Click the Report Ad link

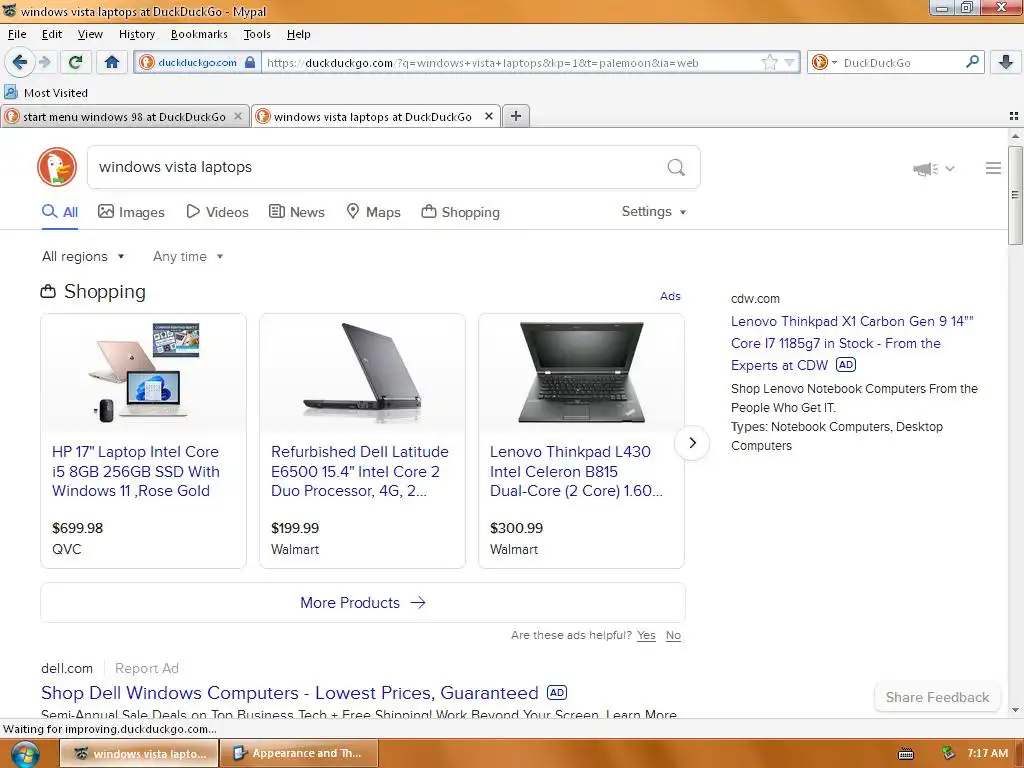pos(146,668)
